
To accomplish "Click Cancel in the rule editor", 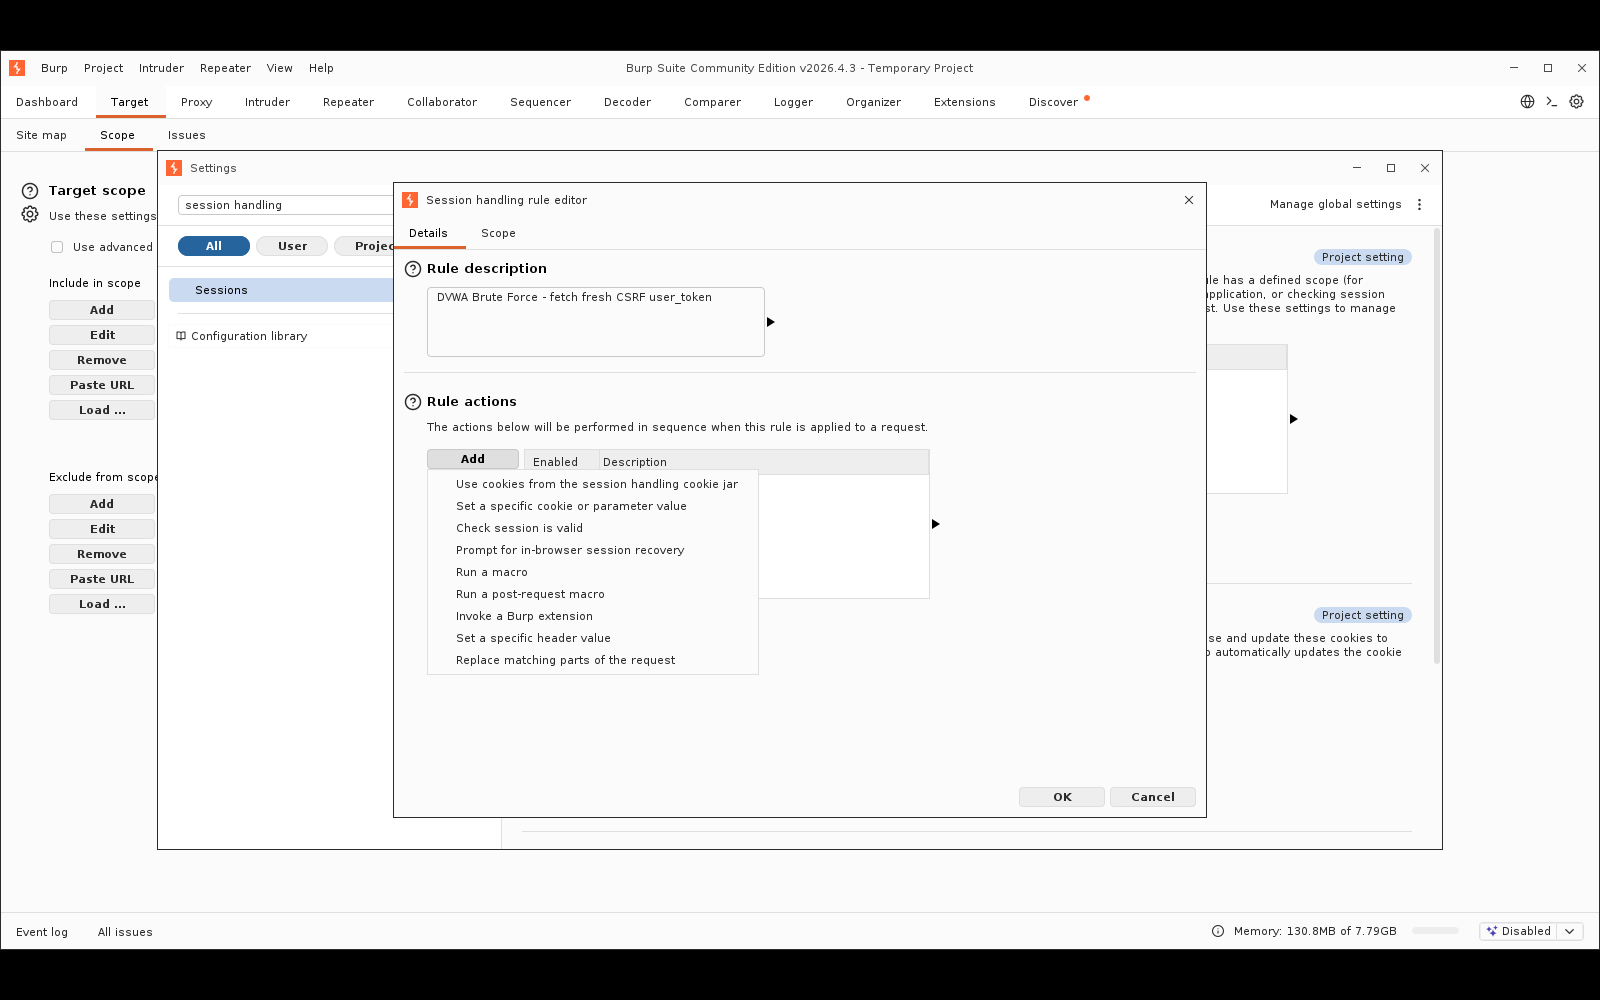I will 1153,797.
